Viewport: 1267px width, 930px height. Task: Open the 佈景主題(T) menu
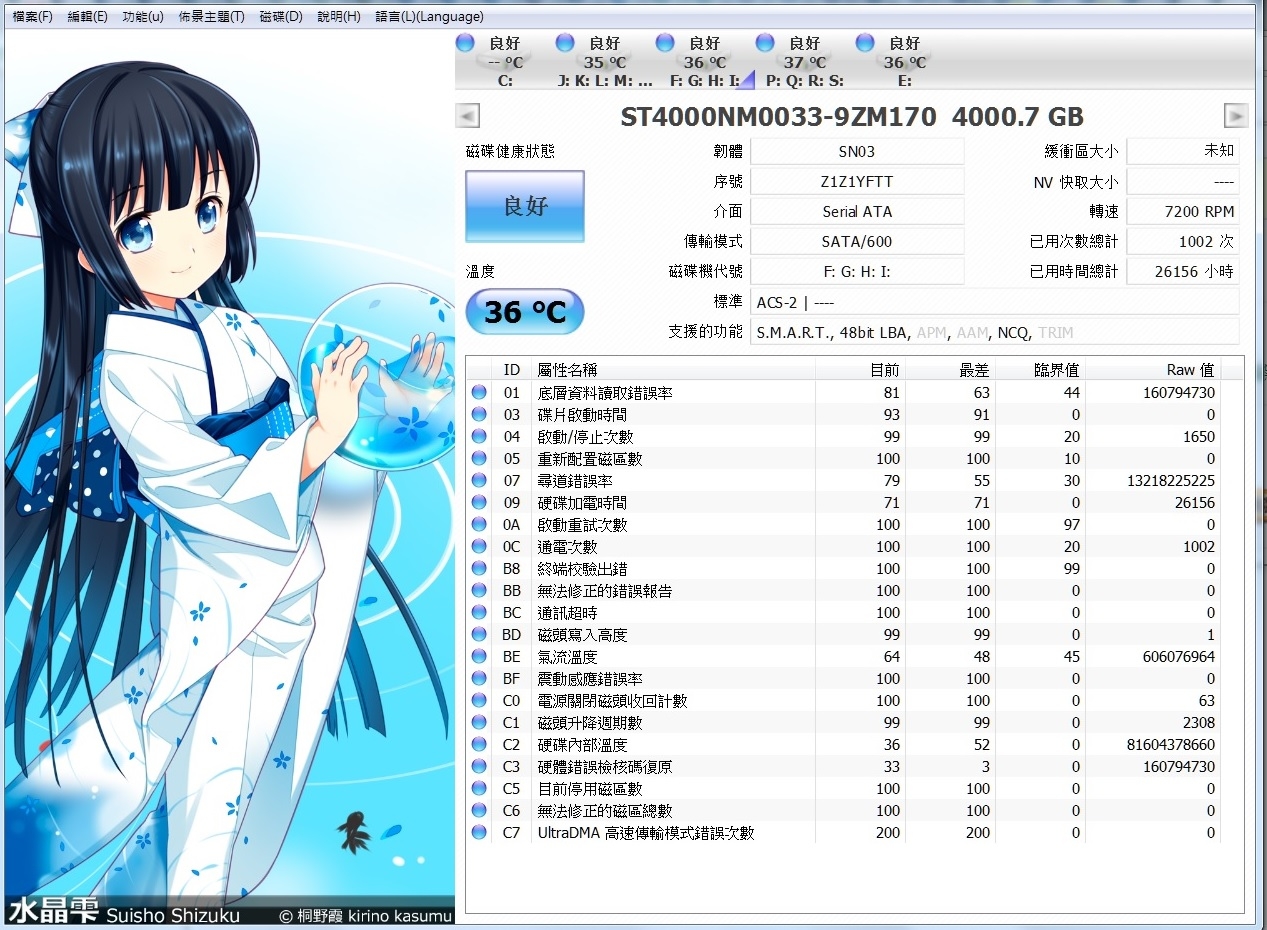pyautogui.click(x=211, y=17)
